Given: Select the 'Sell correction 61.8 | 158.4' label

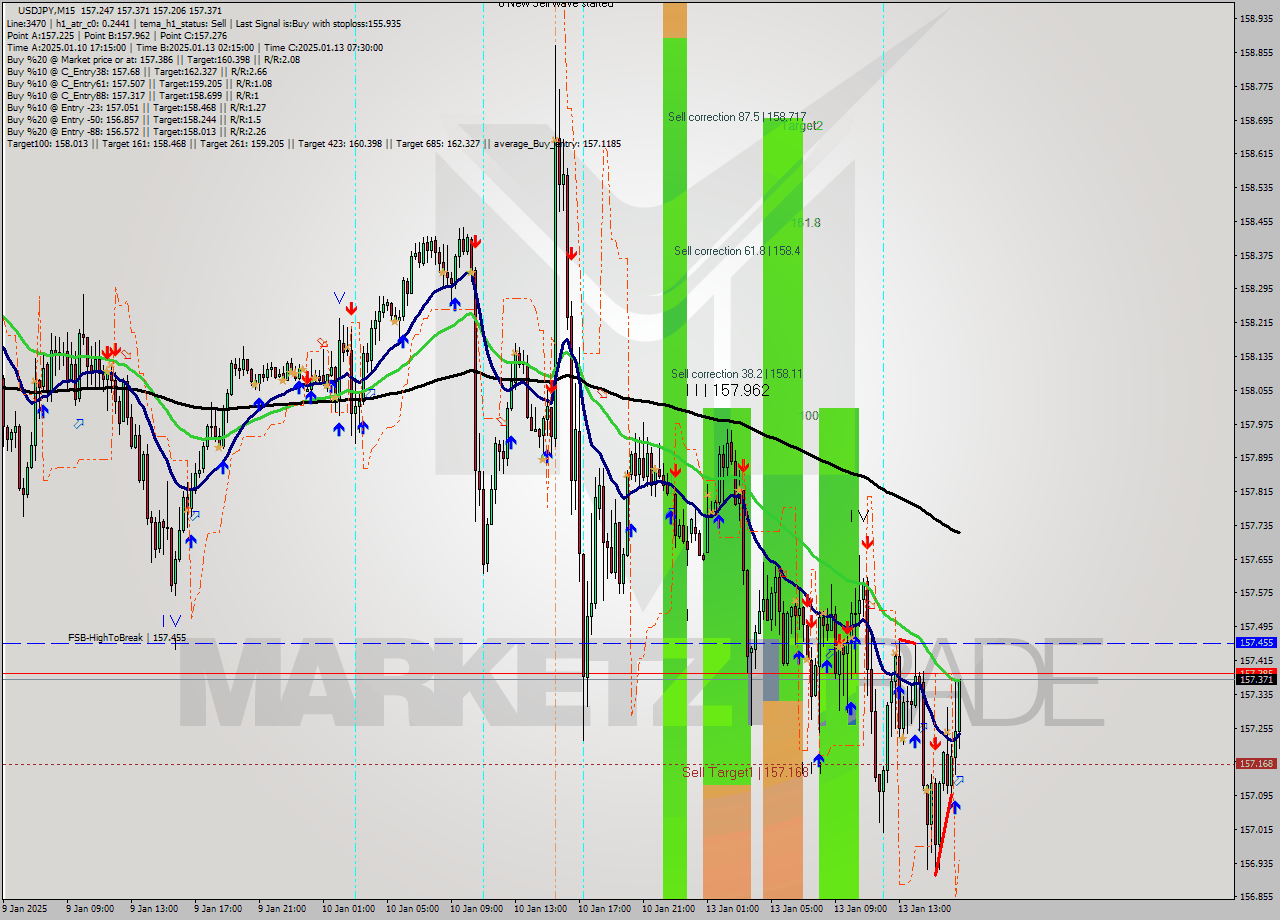Looking at the screenshot, I should (x=737, y=251).
